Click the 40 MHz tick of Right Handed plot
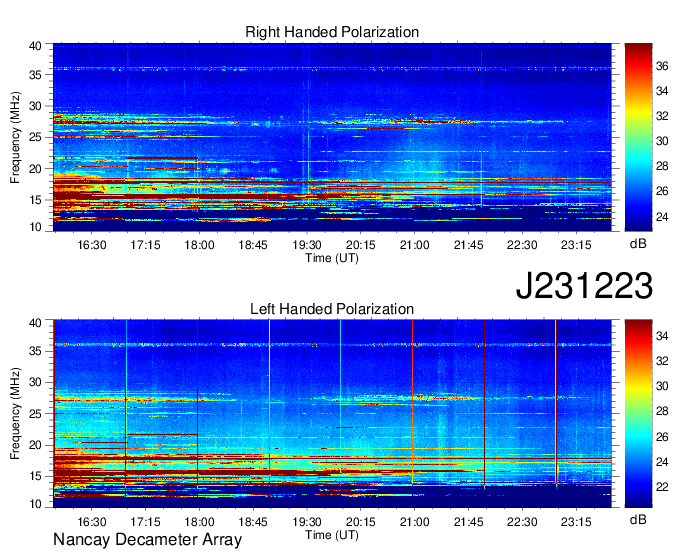 coord(35,46)
